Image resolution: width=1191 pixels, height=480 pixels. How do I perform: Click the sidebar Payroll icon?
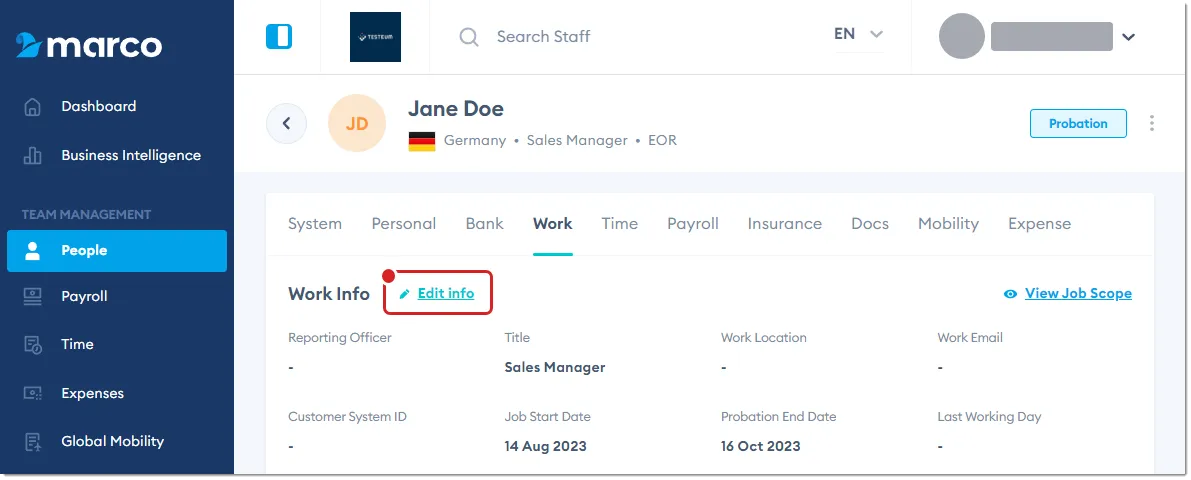point(33,297)
